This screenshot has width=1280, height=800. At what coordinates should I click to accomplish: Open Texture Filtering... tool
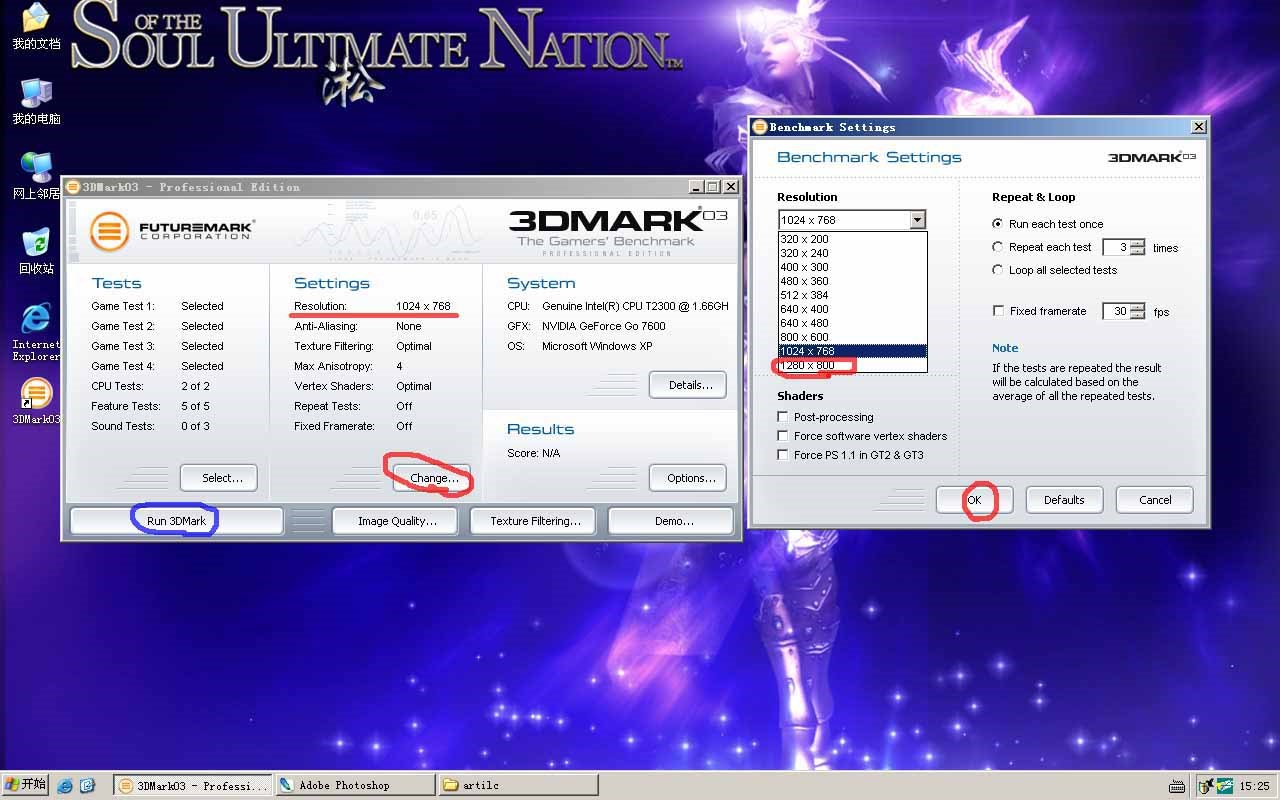(531, 521)
